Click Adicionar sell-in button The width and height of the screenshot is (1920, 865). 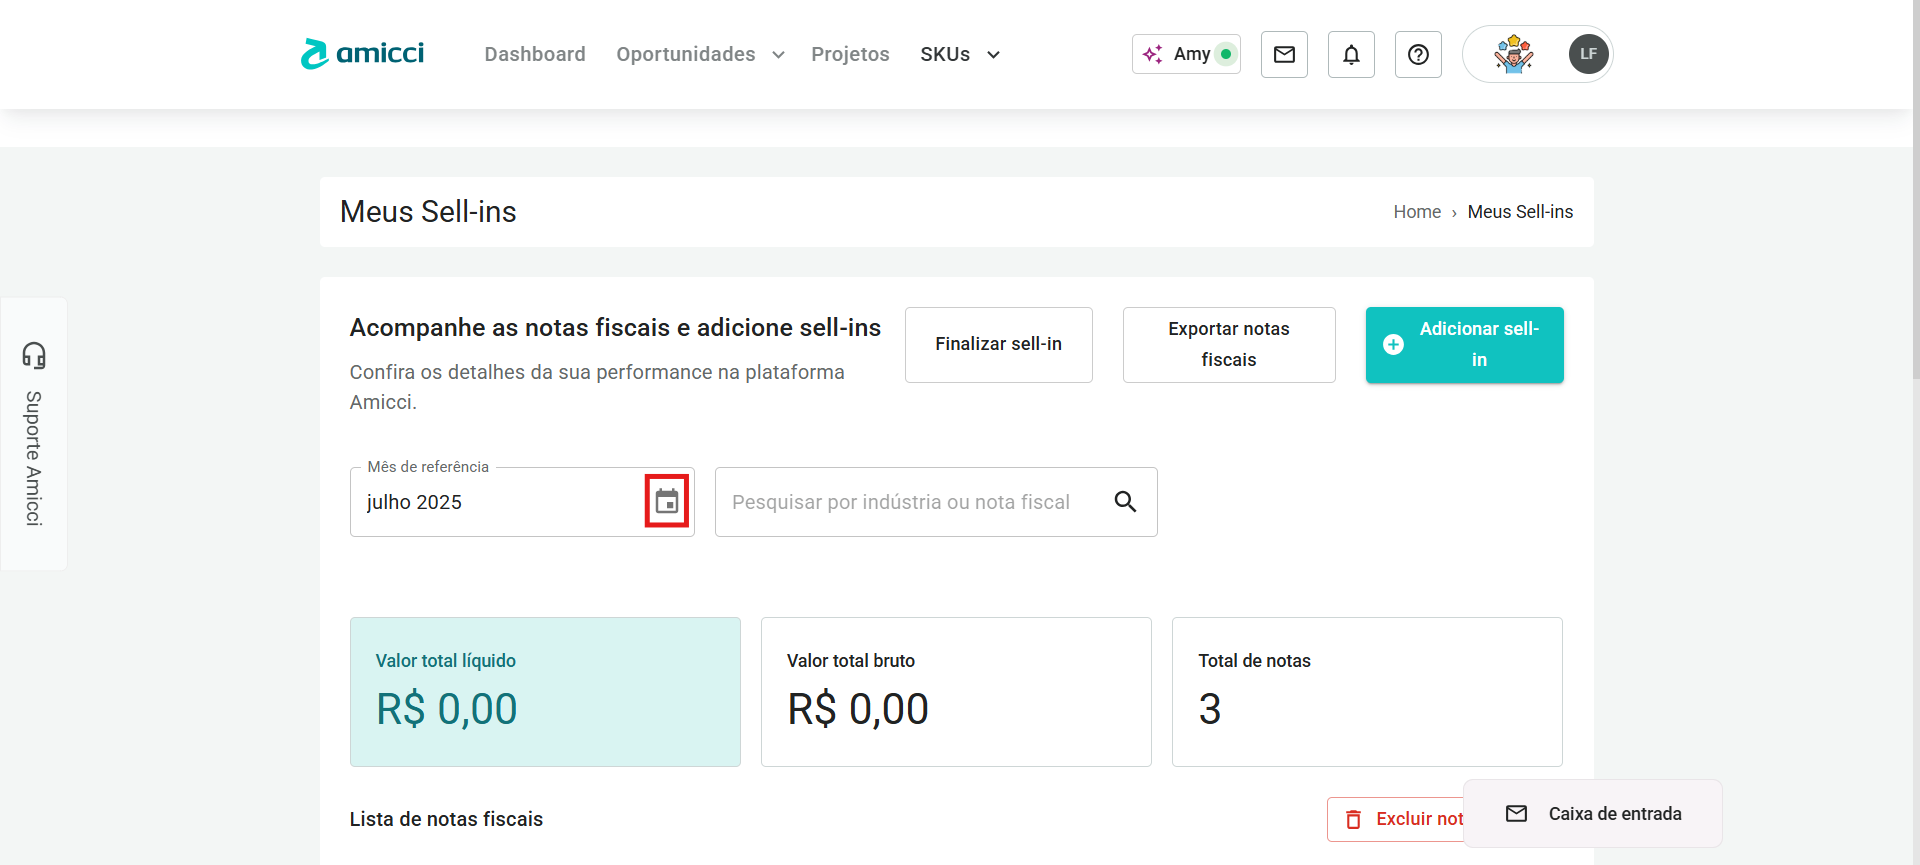tap(1464, 344)
